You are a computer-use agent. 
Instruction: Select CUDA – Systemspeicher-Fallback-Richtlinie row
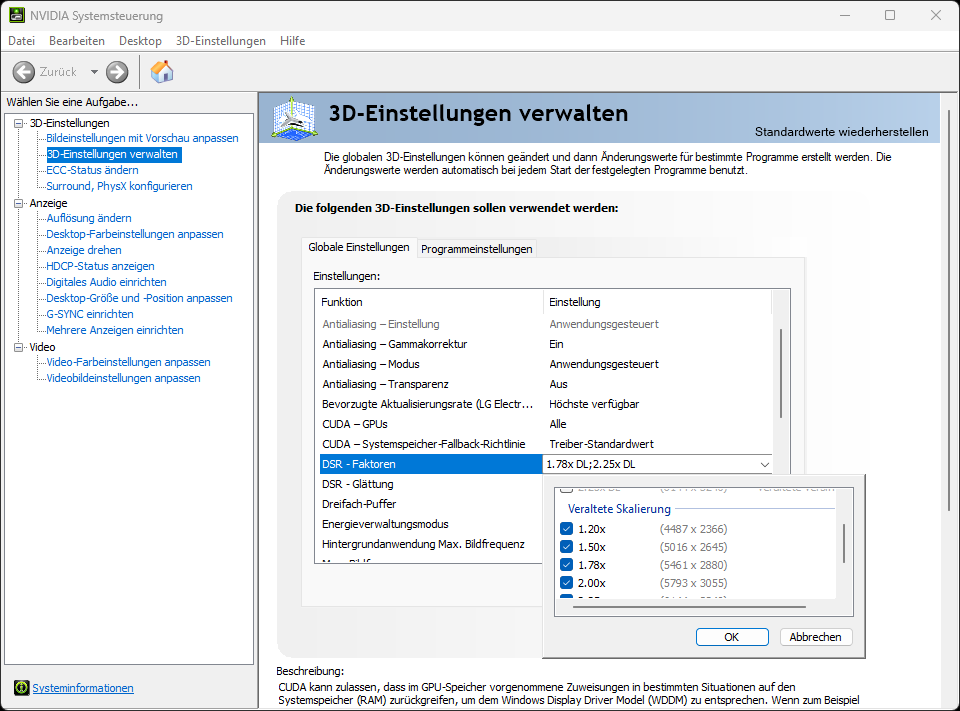546,444
